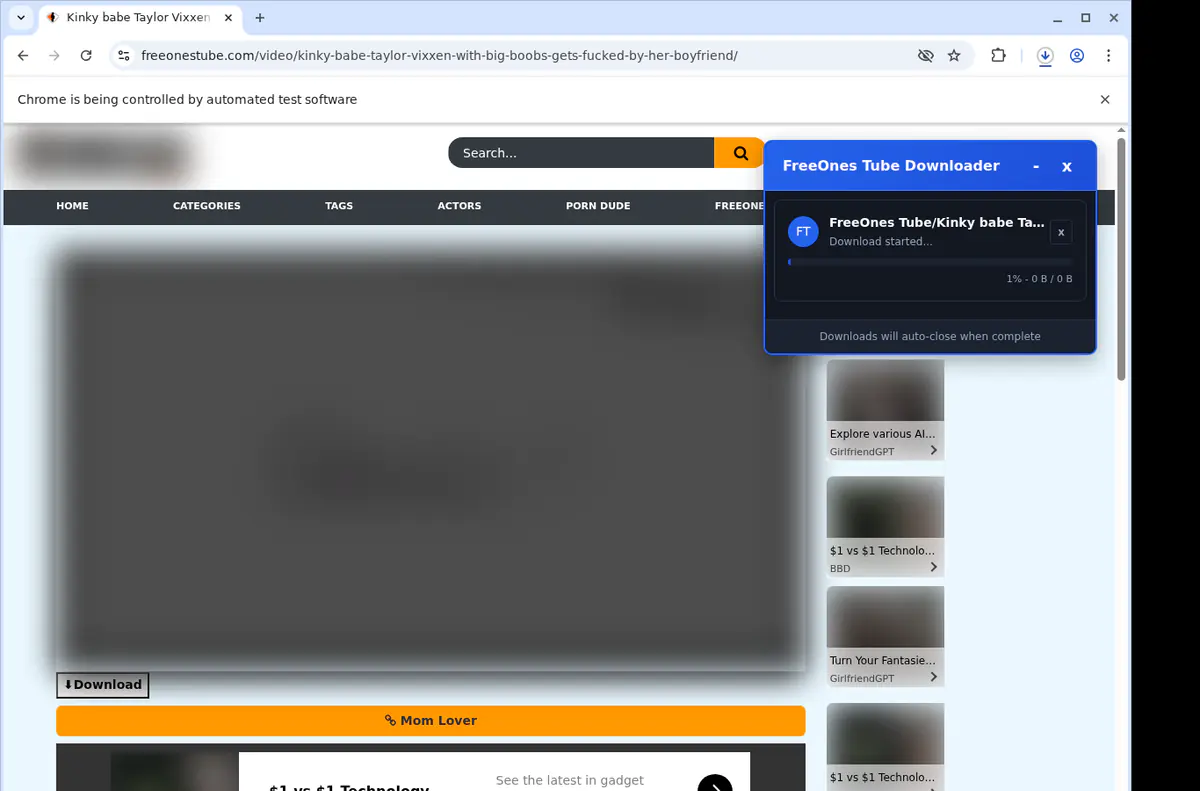
Task: Open the FREEONES menu item
Action: [739, 206]
